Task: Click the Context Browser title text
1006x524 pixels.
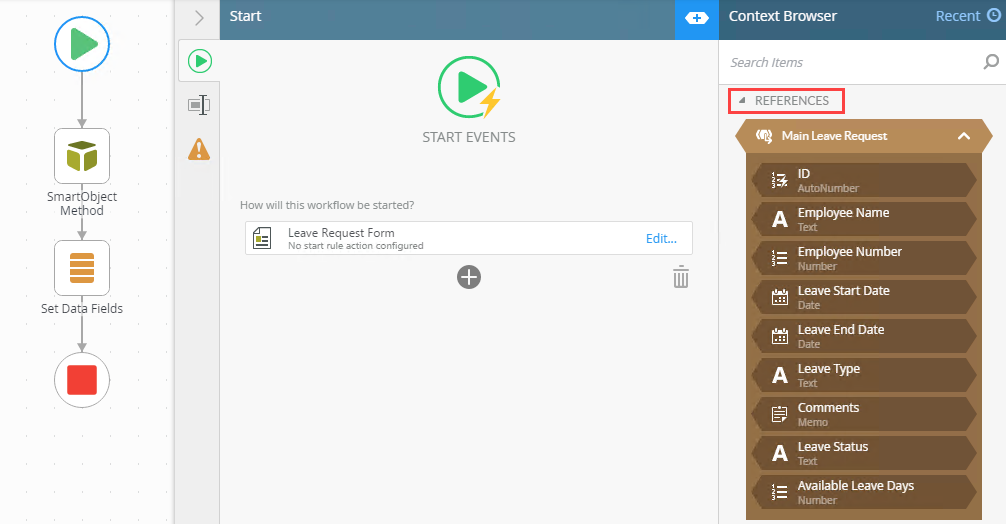Action: coord(783,16)
